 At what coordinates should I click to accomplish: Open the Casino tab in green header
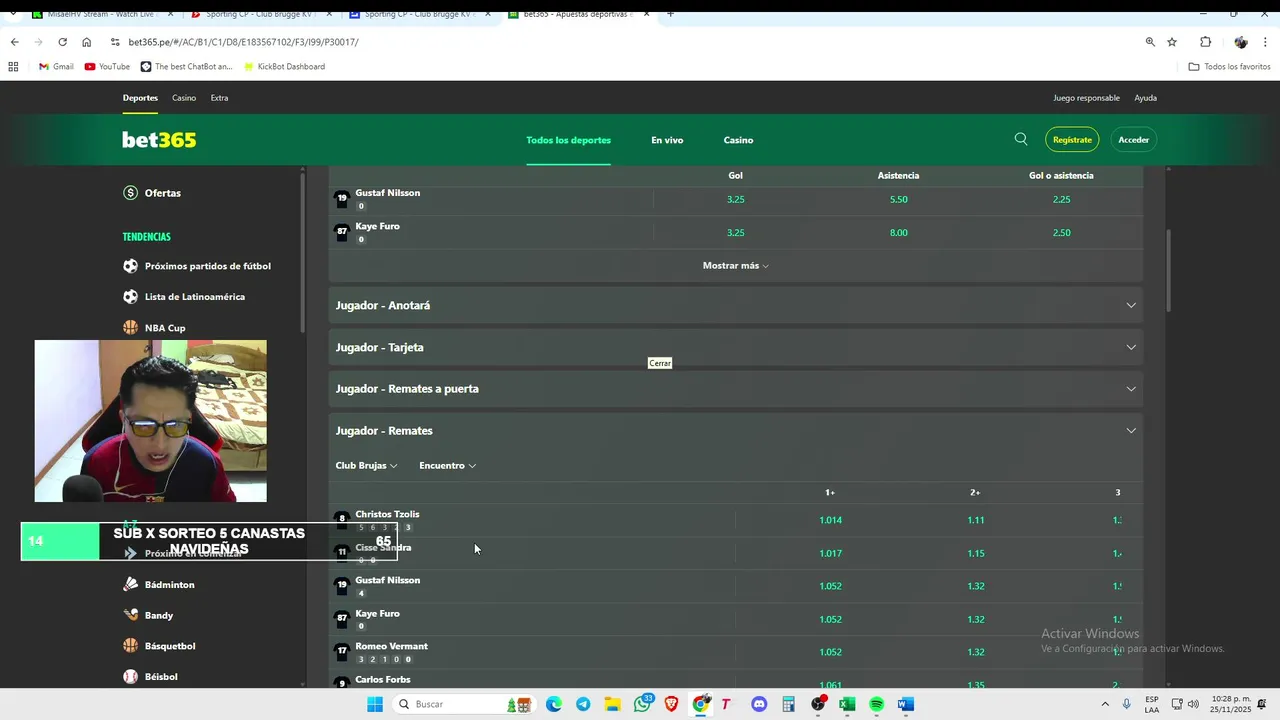coord(738,140)
